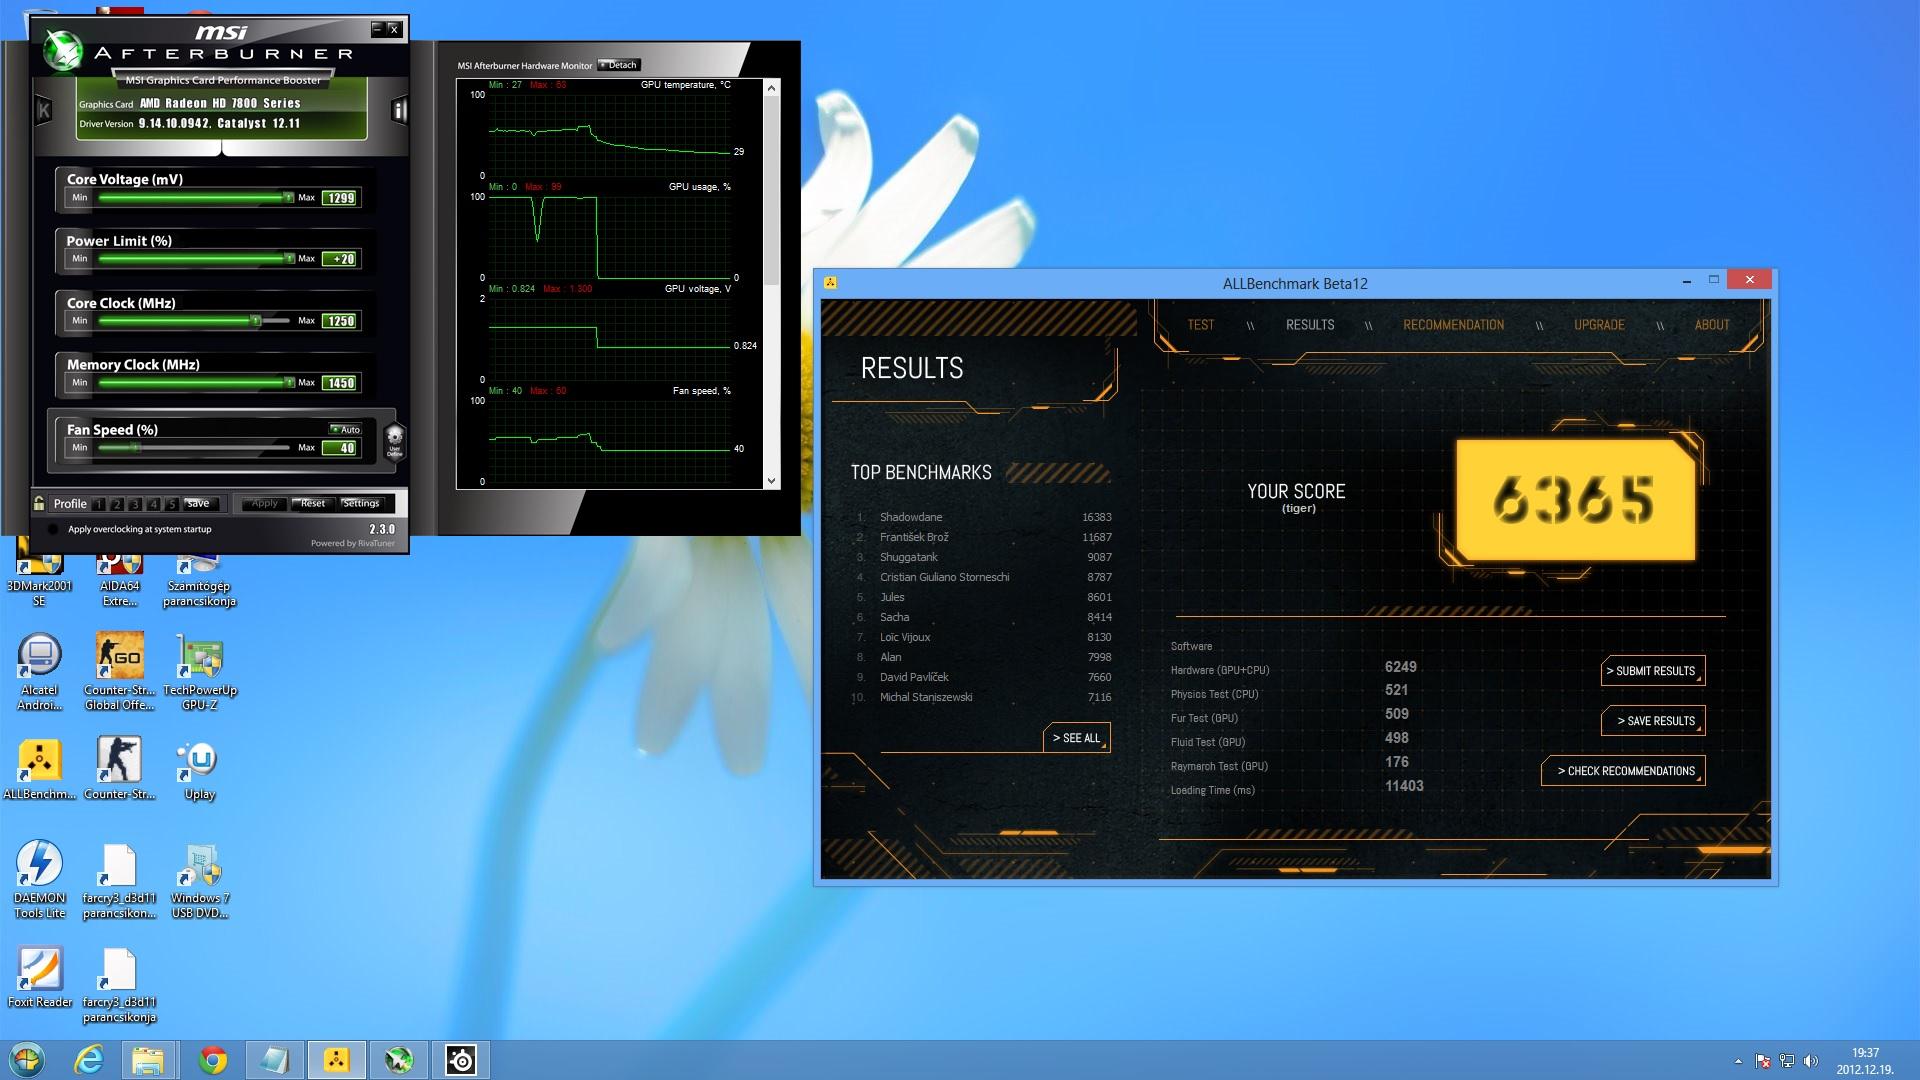Image resolution: width=1920 pixels, height=1080 pixels.
Task: Open Internet Explorer from taskbar
Action: tap(90, 1060)
